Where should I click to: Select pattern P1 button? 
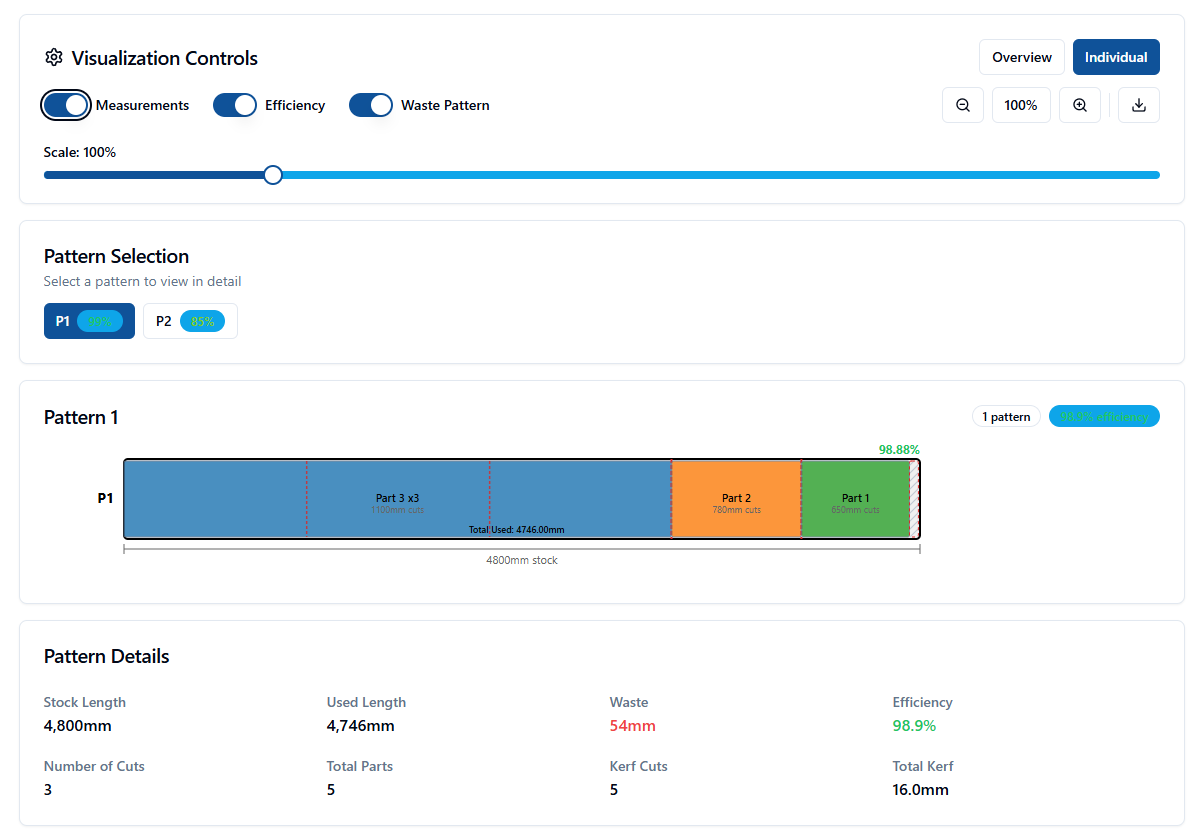pyautogui.click(x=89, y=321)
